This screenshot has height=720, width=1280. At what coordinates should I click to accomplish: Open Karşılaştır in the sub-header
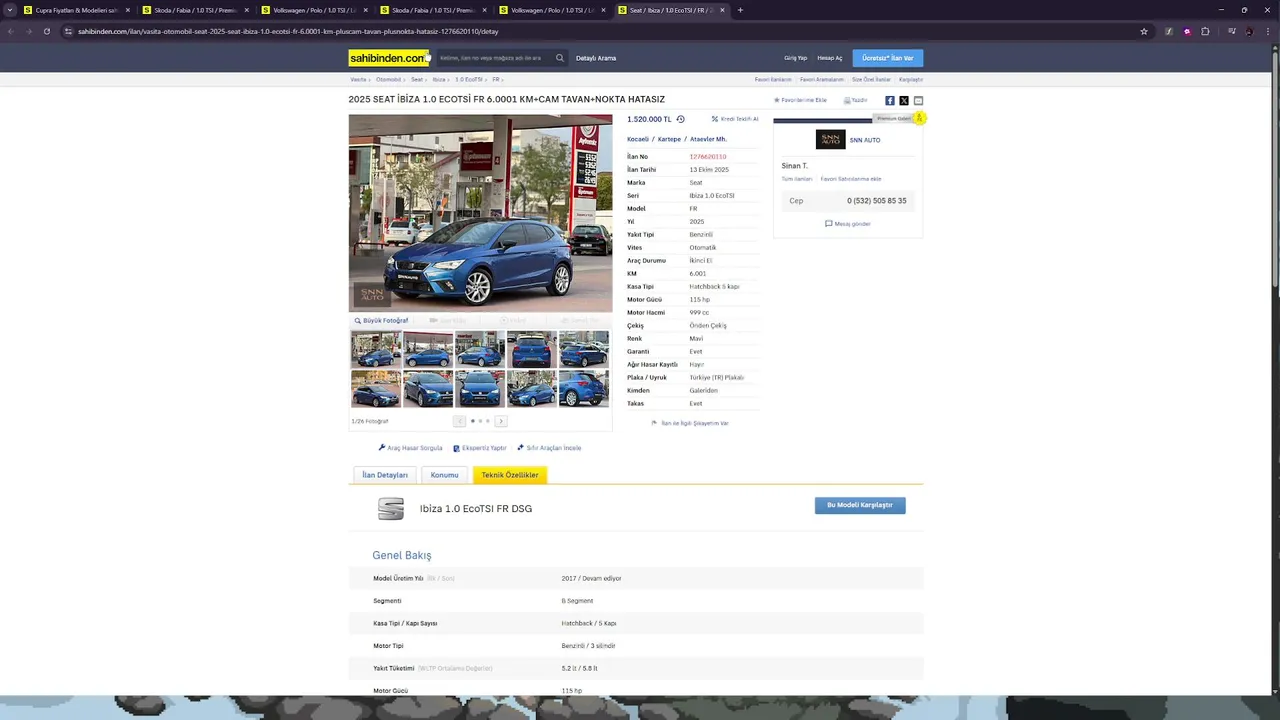[x=911, y=79]
